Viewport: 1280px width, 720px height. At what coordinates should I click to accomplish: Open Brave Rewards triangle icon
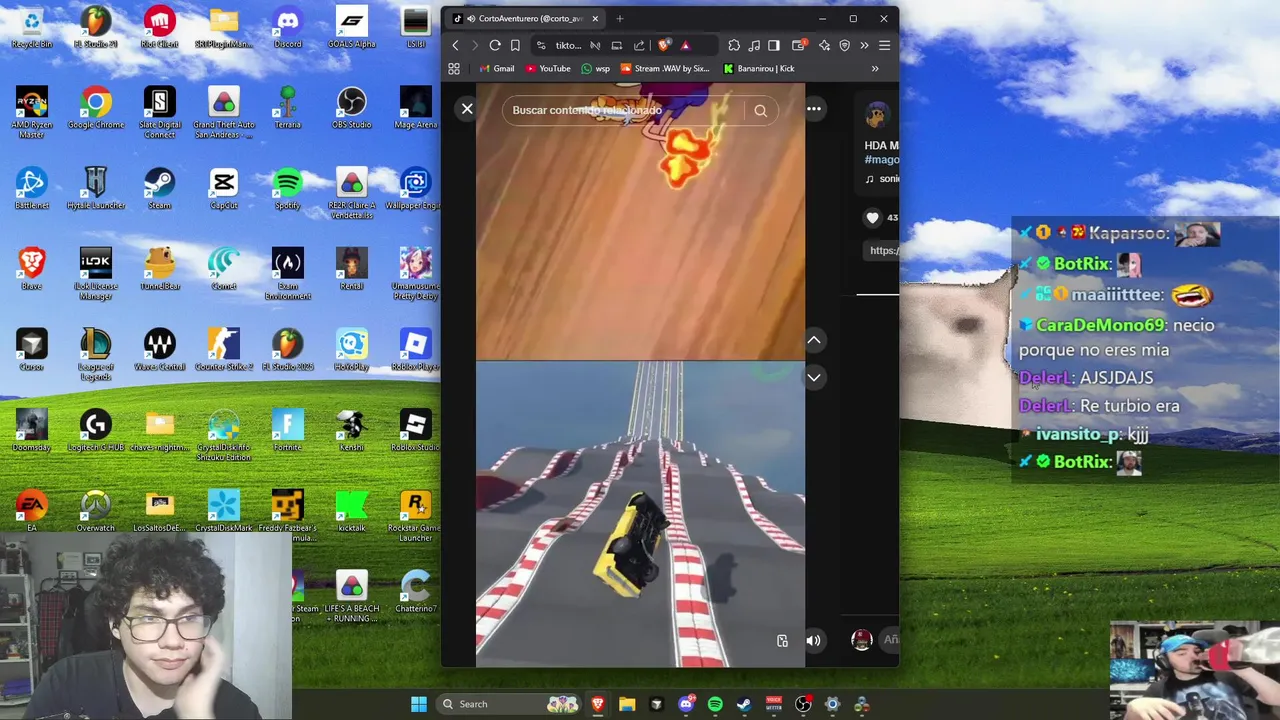coord(685,45)
